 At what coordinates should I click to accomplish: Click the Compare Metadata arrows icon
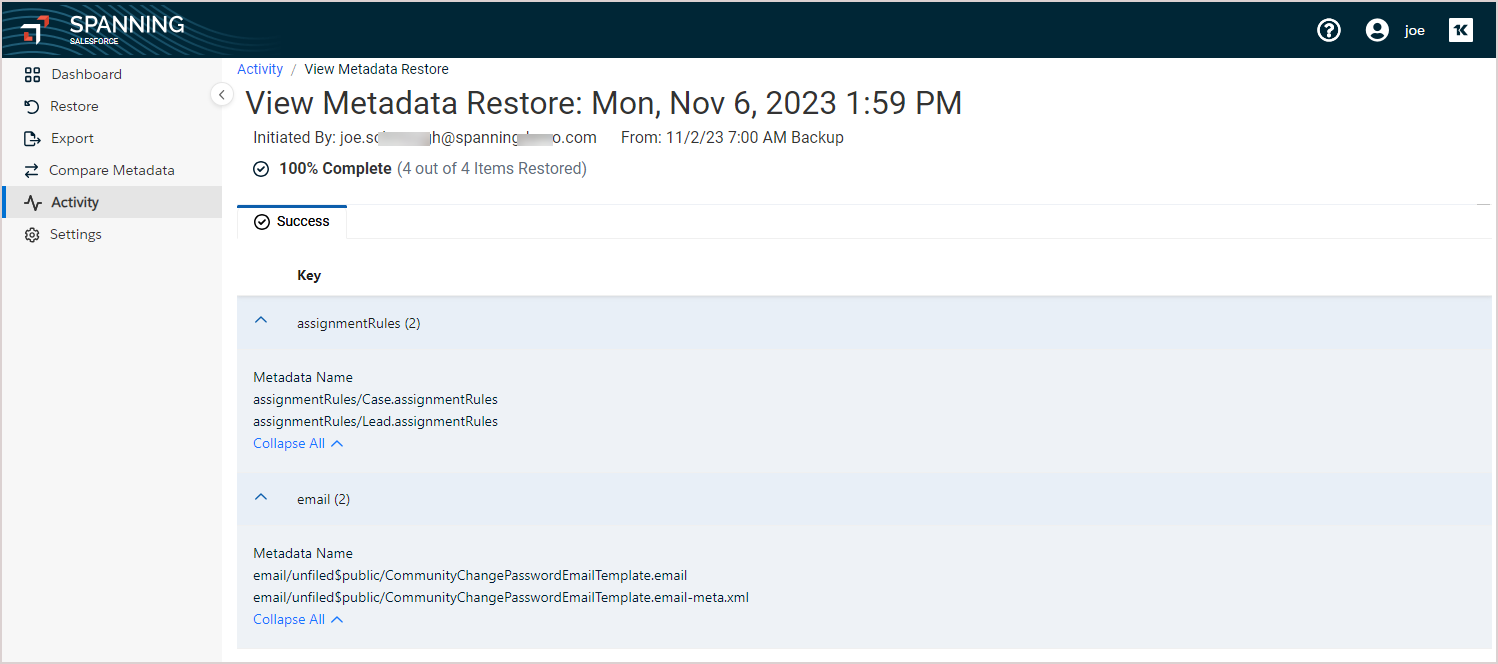tap(32, 170)
